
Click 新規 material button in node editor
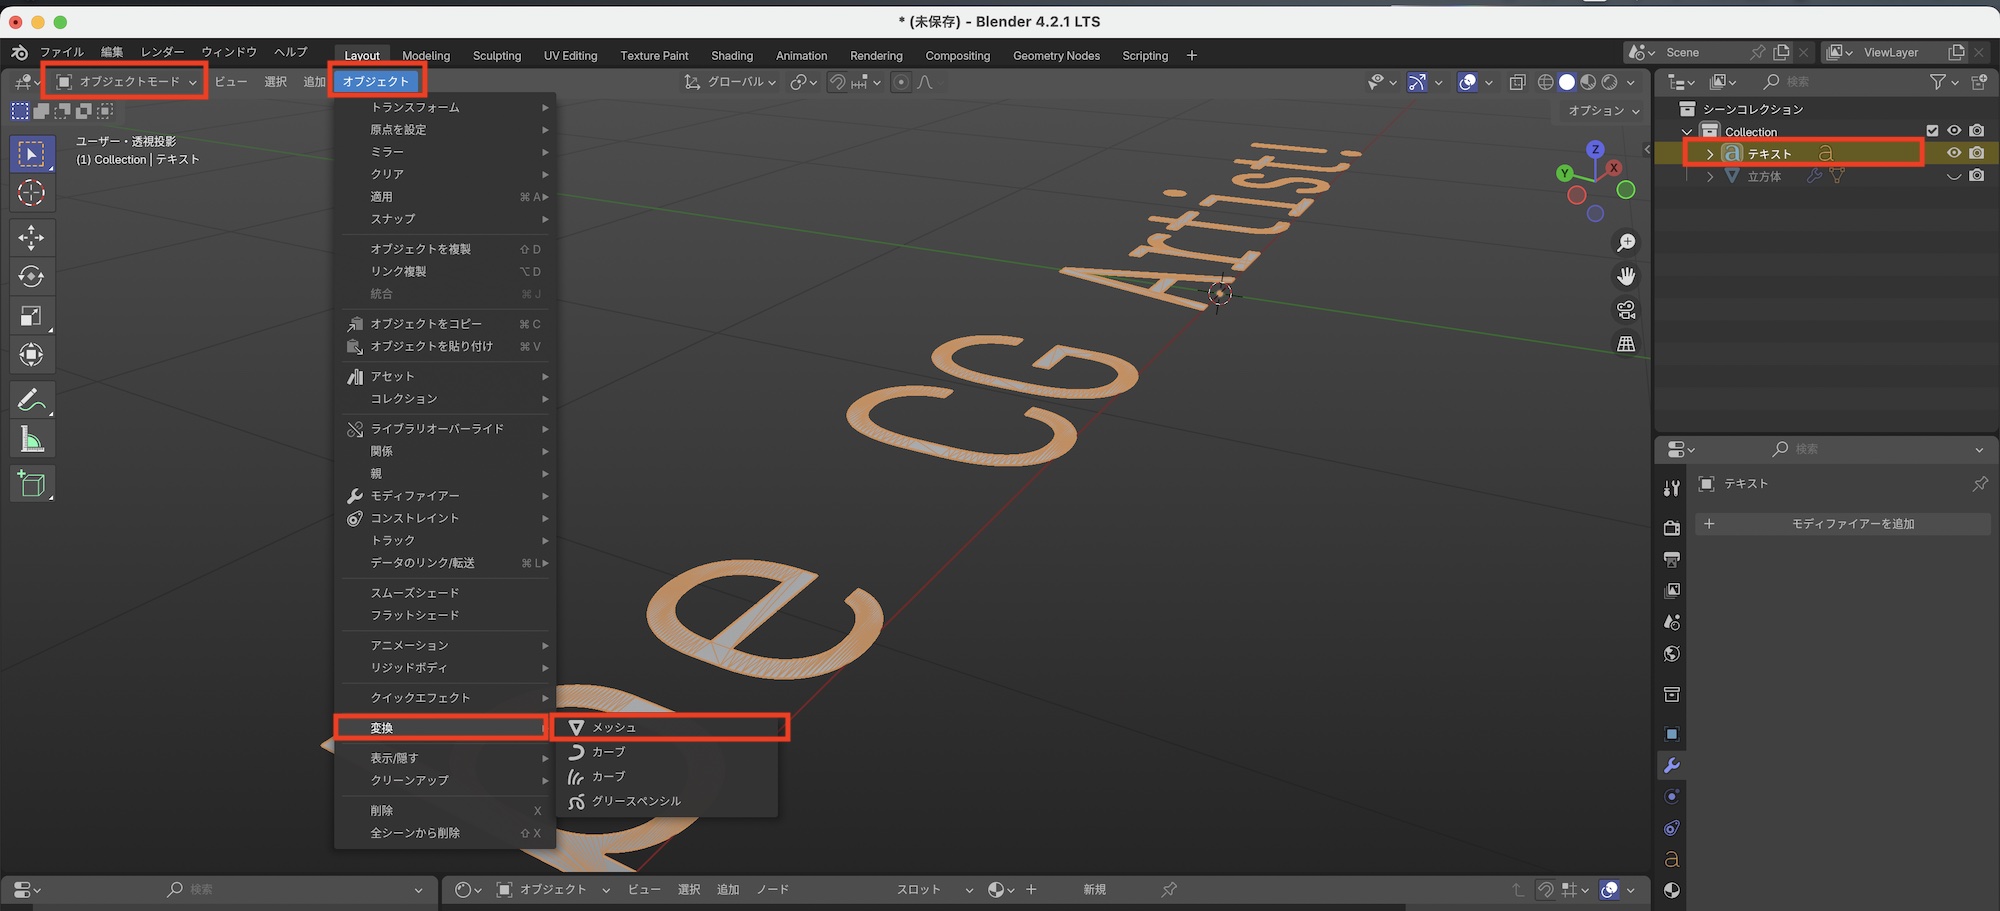coord(1094,889)
